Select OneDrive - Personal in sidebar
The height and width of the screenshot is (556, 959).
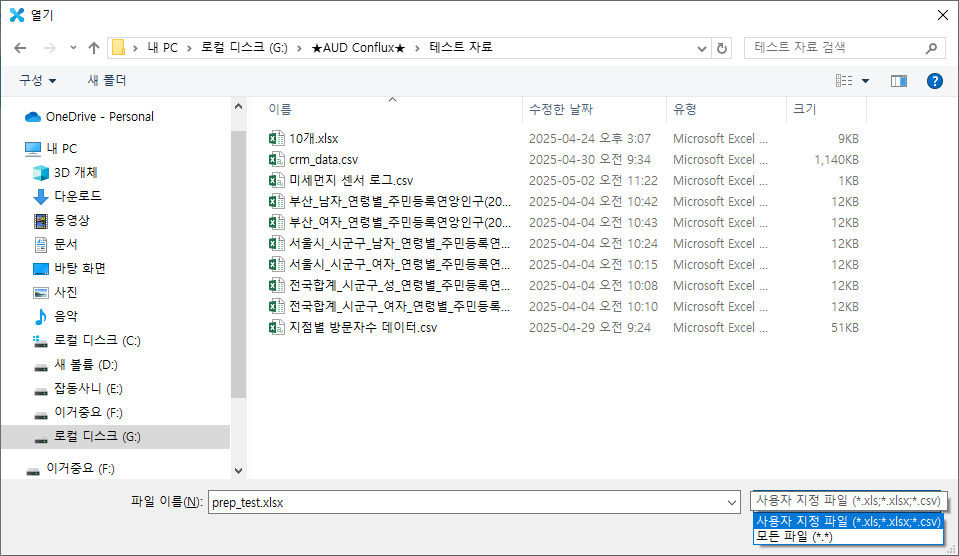pos(89,117)
